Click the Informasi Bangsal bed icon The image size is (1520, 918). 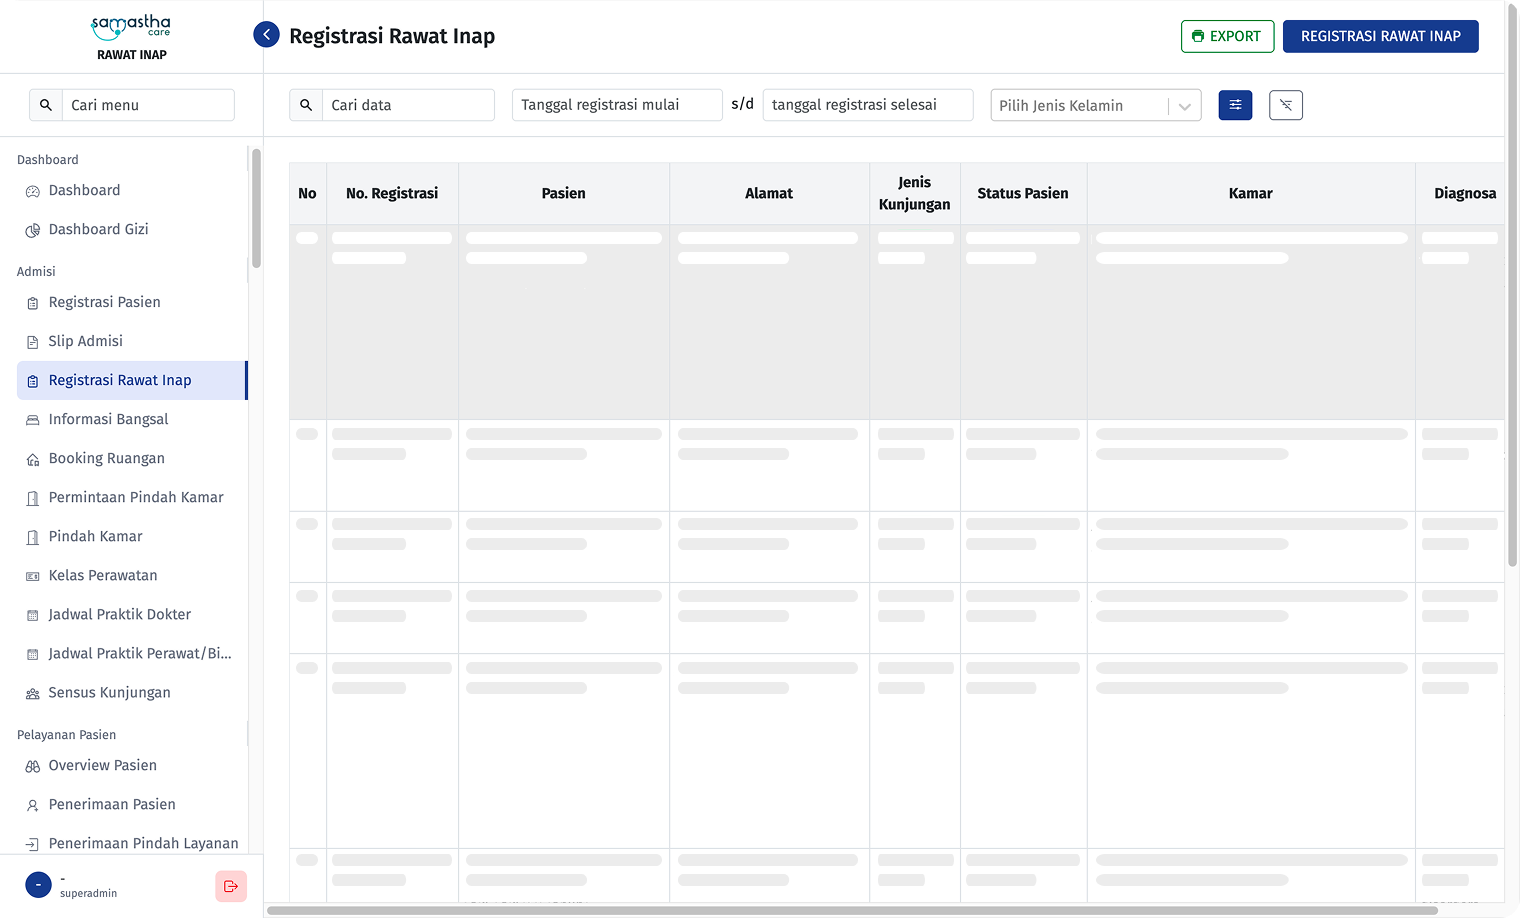(33, 420)
